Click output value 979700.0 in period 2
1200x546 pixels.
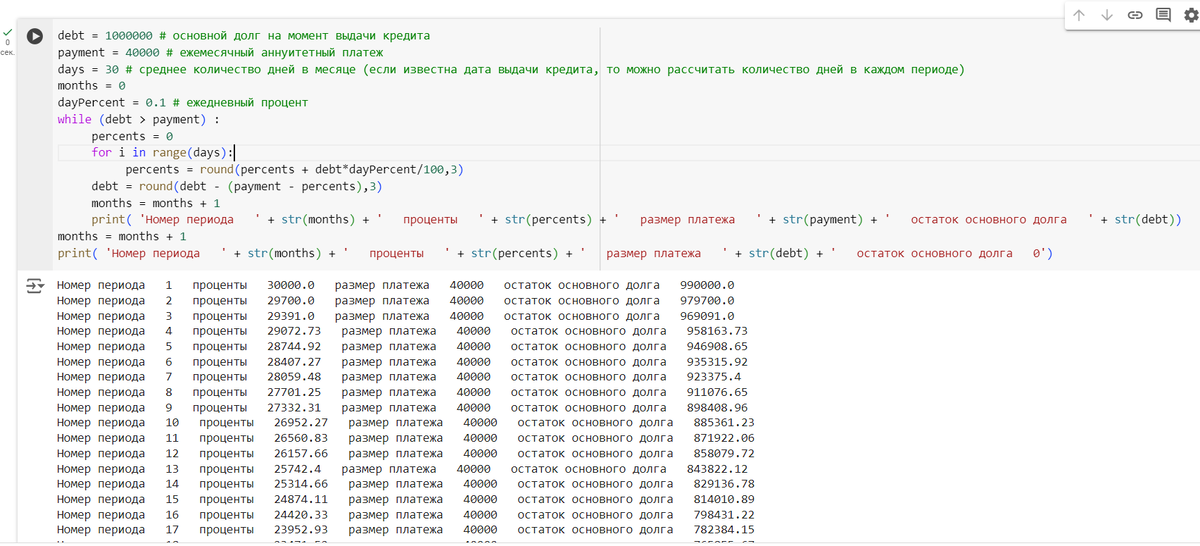pyautogui.click(x=707, y=300)
